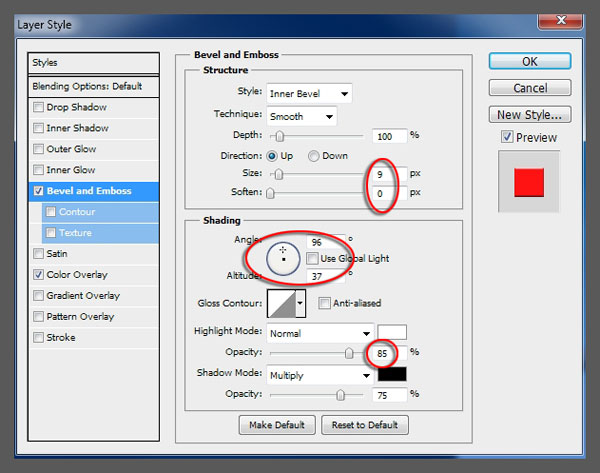This screenshot has width=600, height=473.
Task: Toggle Use Global Light checkbox
Action: pyautogui.click(x=313, y=258)
